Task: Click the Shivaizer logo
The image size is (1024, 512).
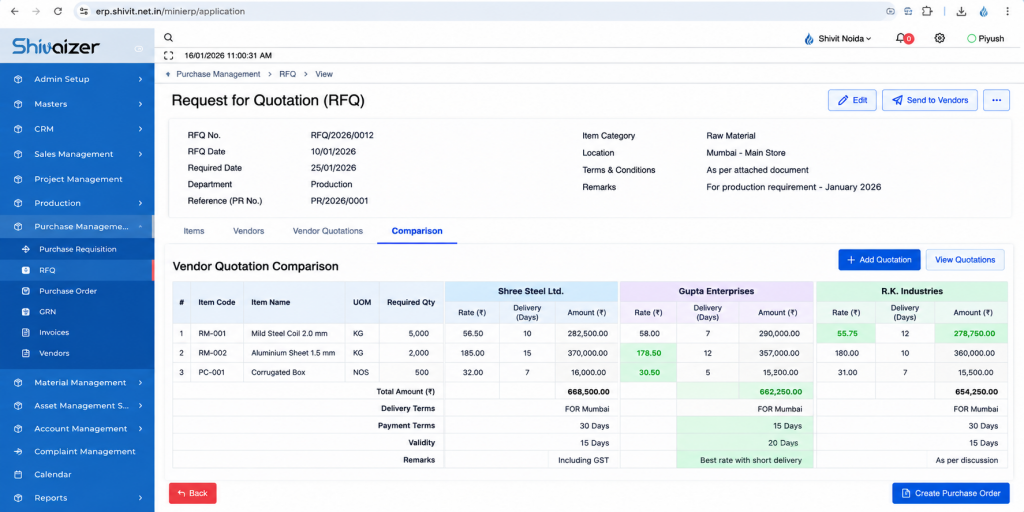Action: pos(56,46)
